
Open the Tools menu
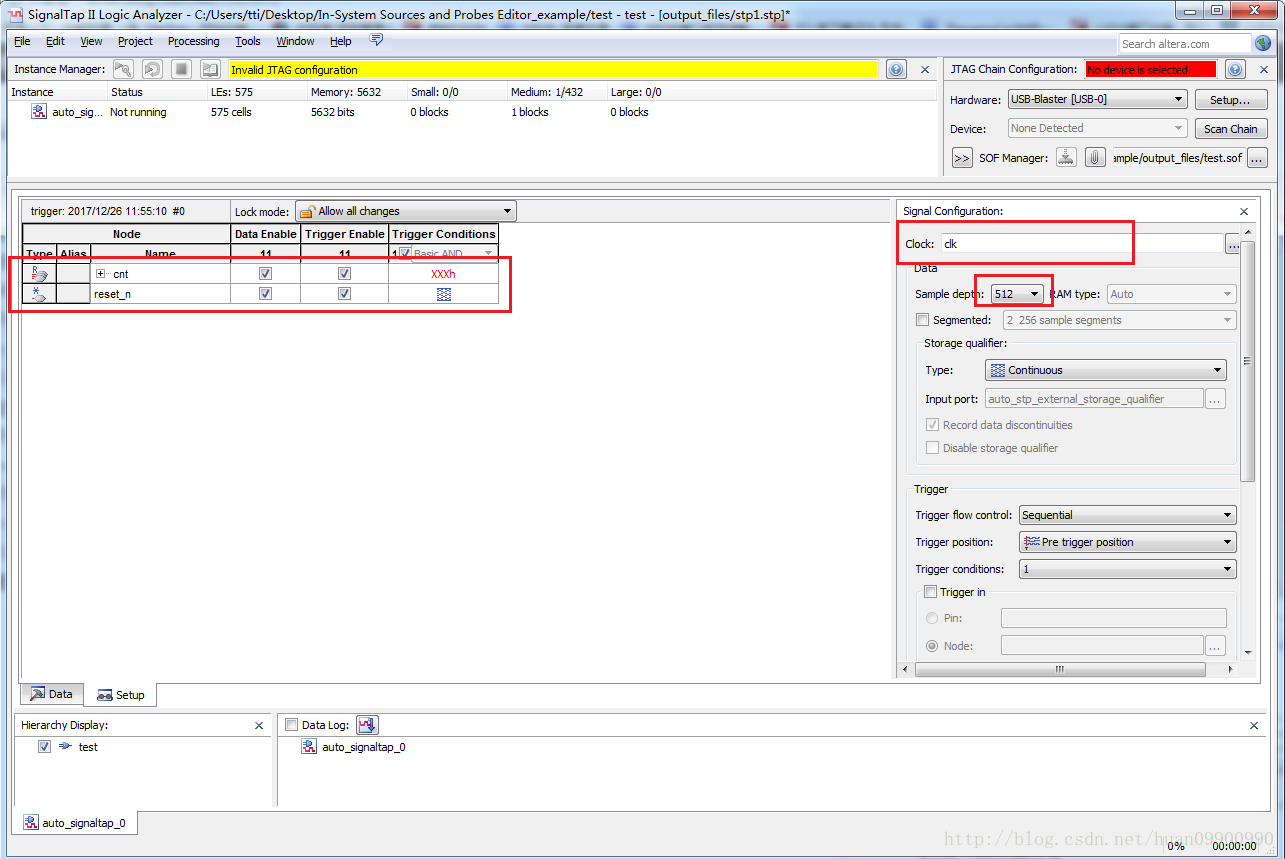(247, 41)
